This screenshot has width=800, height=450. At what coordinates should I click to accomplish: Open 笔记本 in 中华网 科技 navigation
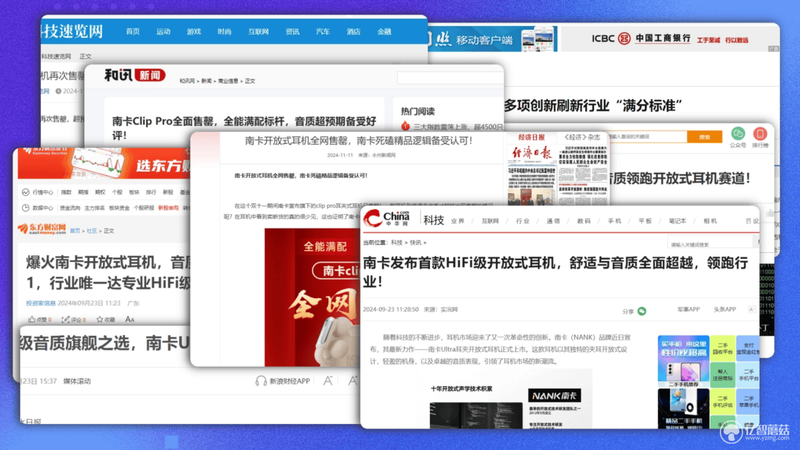(678, 221)
